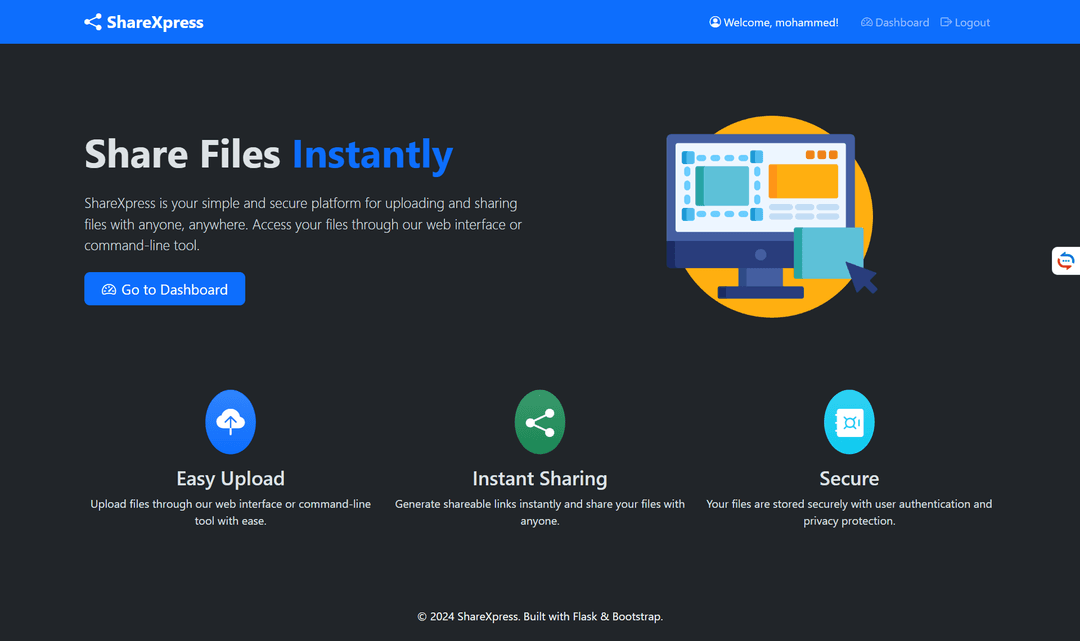Click the Instant Sharing heading
This screenshot has height=641, width=1080.
(x=539, y=478)
